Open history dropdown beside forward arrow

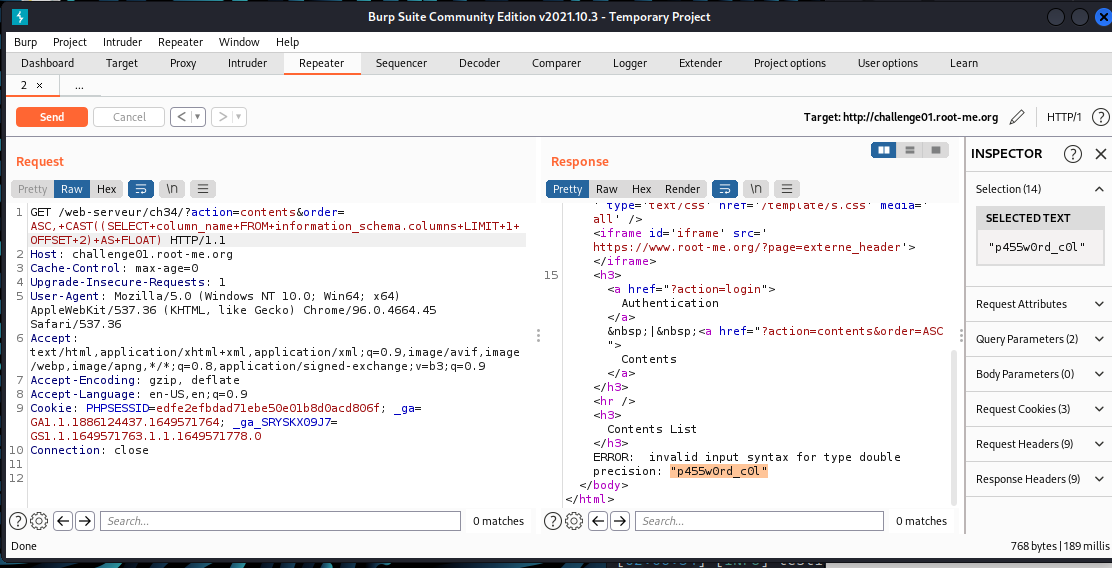(239, 117)
